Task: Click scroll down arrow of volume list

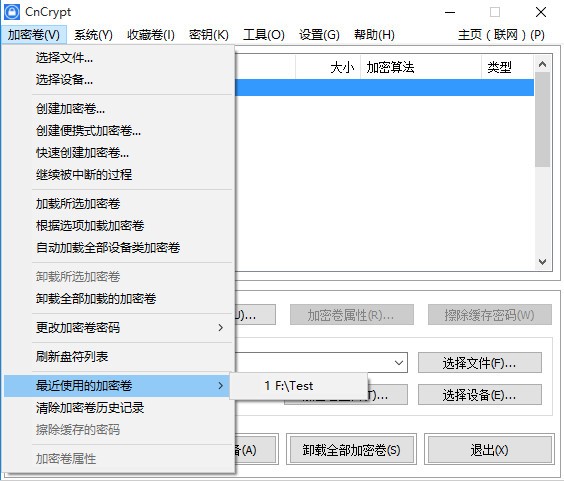Action: (542, 262)
